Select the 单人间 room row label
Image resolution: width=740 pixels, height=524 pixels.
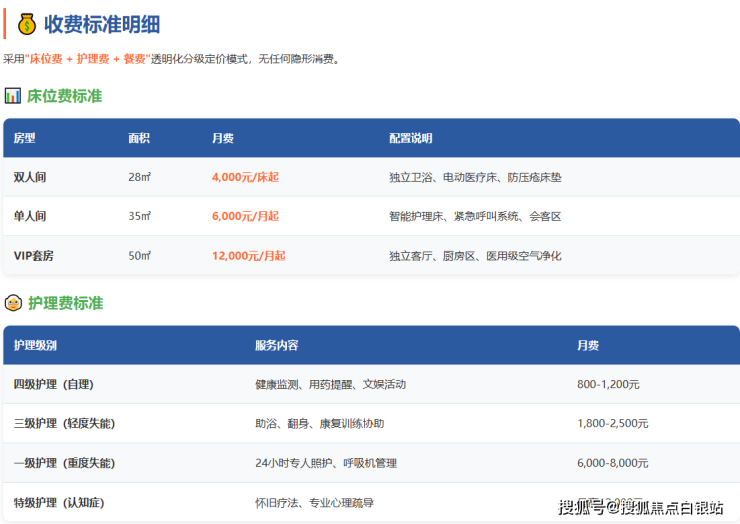[x=30, y=216]
